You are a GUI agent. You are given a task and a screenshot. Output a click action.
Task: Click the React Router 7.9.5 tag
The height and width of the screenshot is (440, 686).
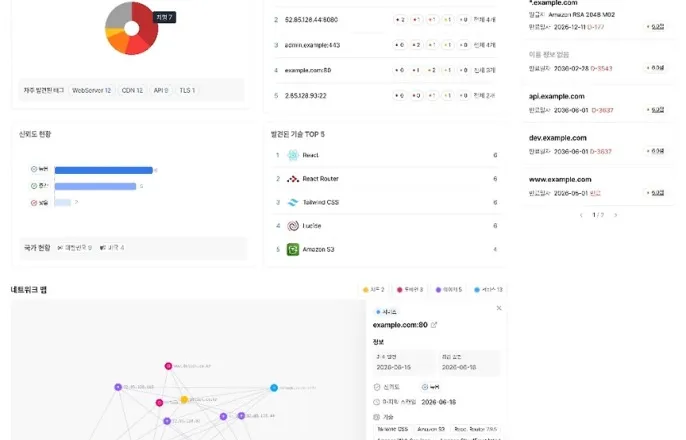click(x=476, y=429)
